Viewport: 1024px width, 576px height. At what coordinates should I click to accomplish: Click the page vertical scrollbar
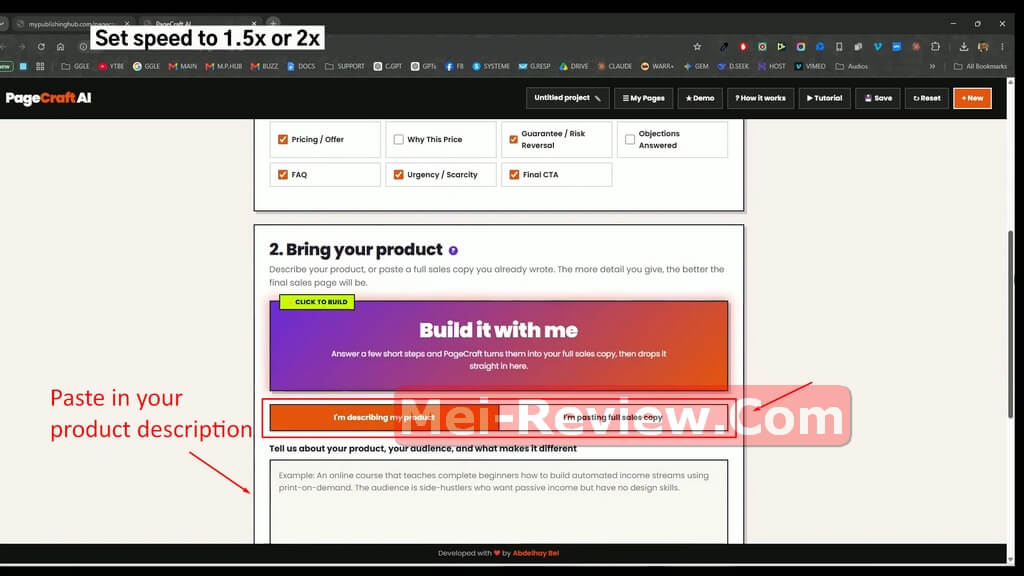point(1010,325)
